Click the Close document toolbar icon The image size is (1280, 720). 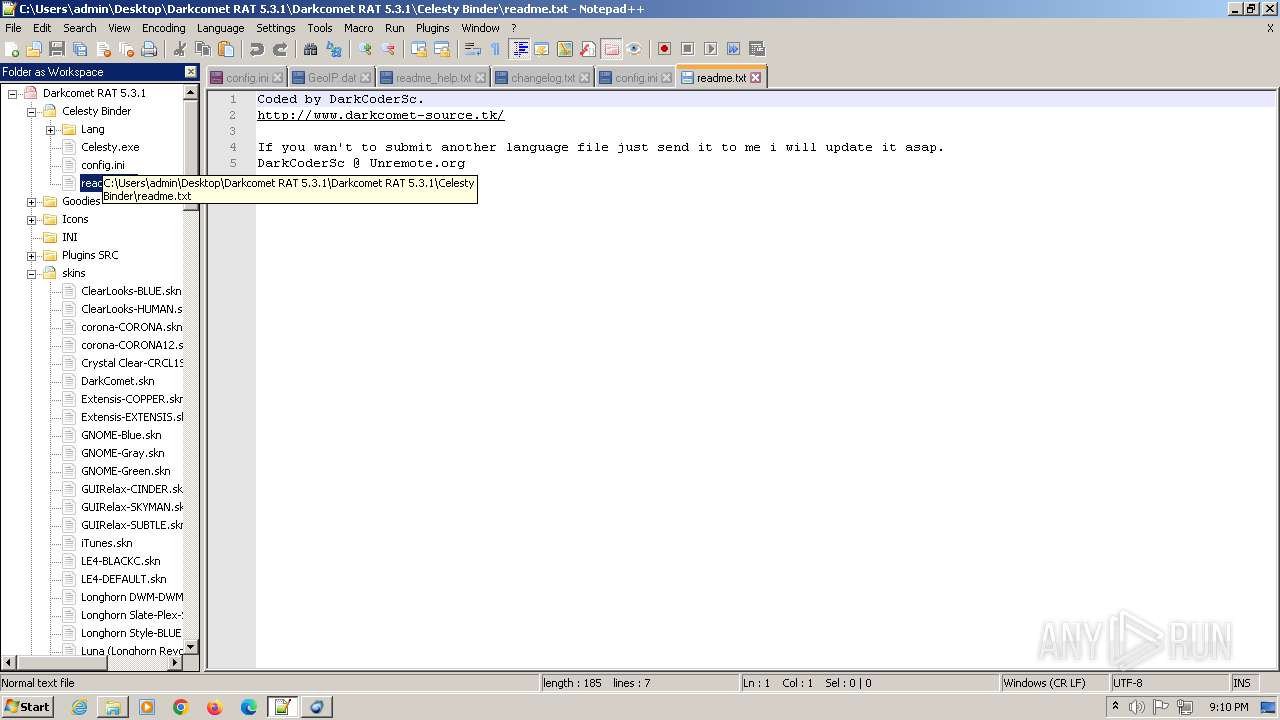click(x=103, y=49)
